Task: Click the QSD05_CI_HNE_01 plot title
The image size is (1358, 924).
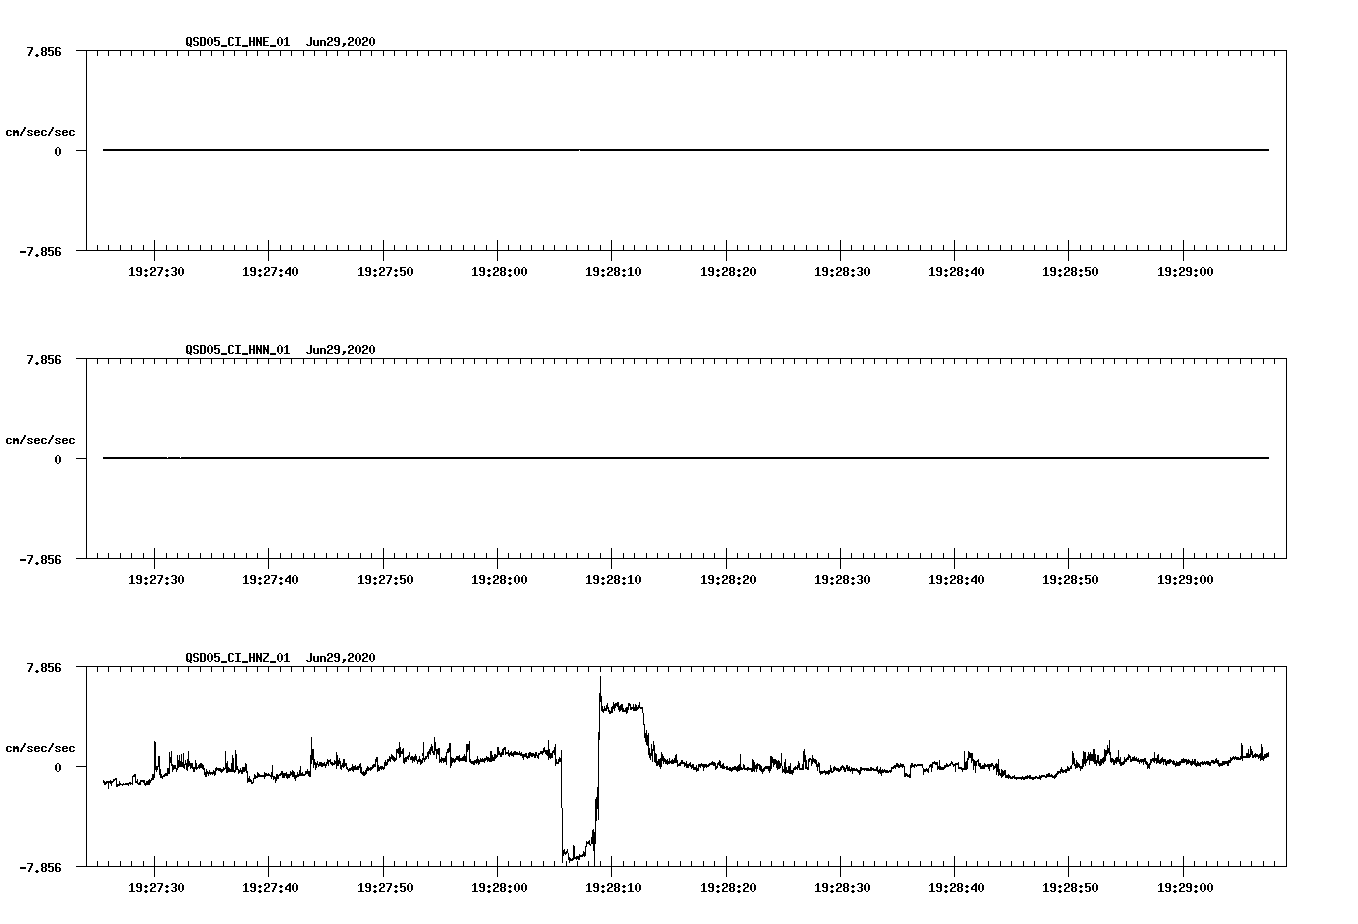Action: coord(238,42)
